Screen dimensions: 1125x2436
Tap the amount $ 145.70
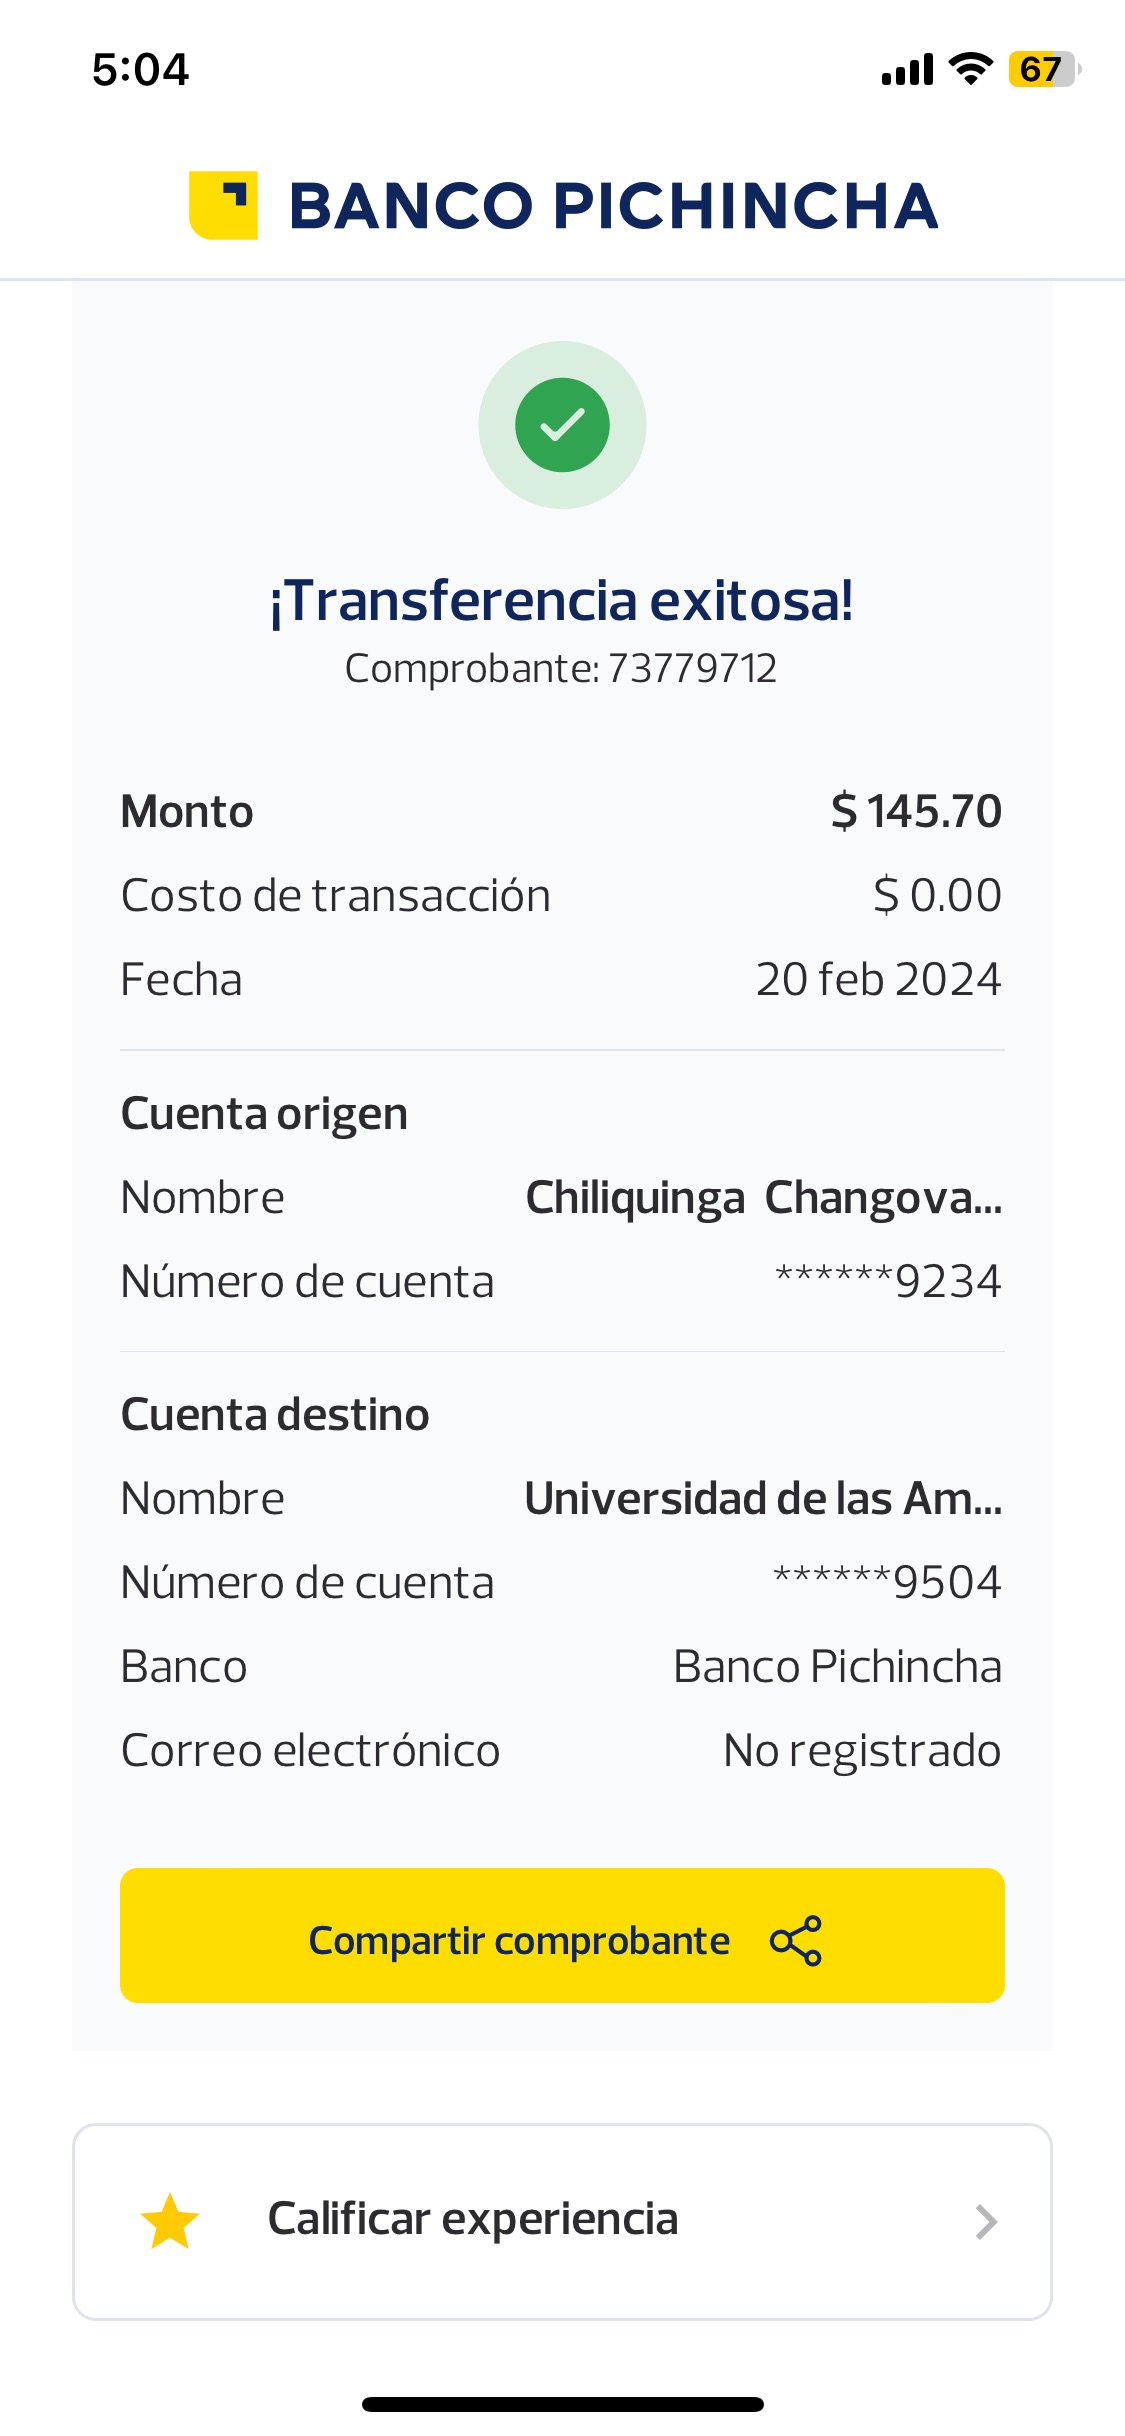pyautogui.click(x=915, y=811)
